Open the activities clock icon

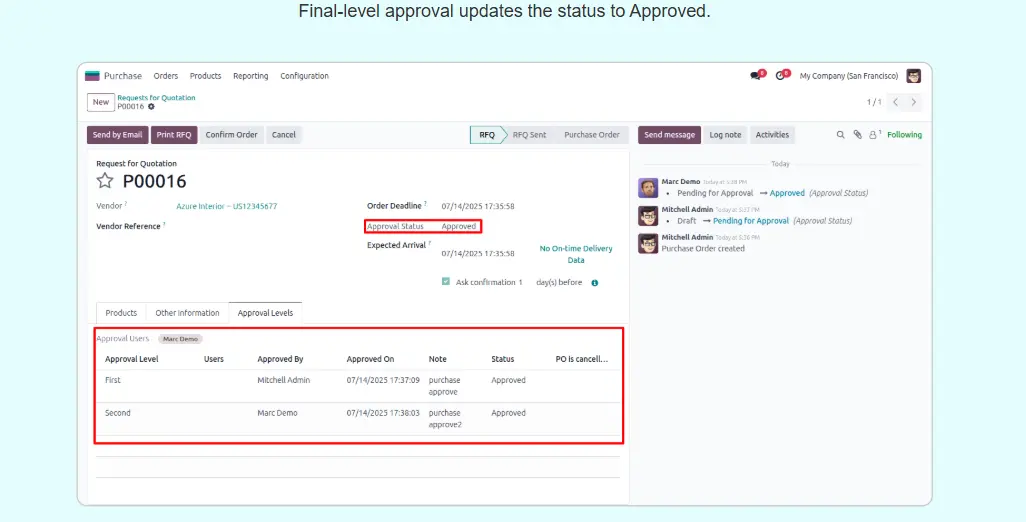782,76
